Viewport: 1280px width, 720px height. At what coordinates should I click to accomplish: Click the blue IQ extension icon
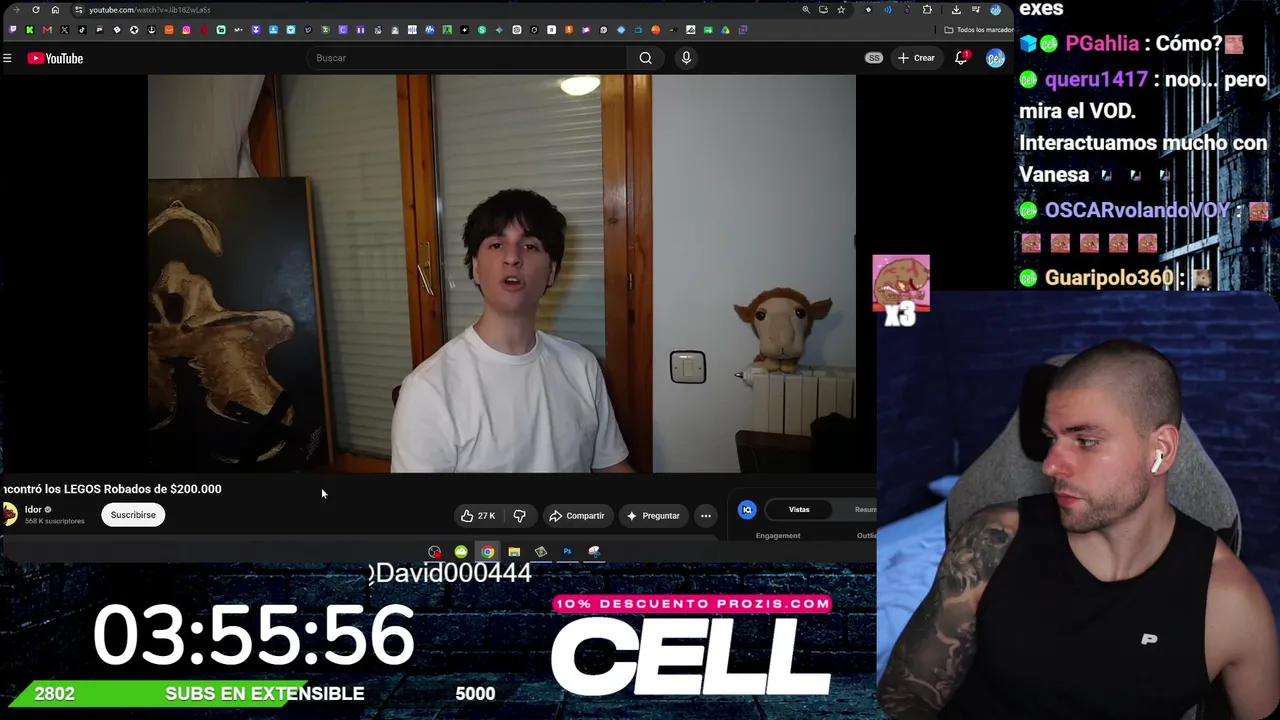[747, 510]
